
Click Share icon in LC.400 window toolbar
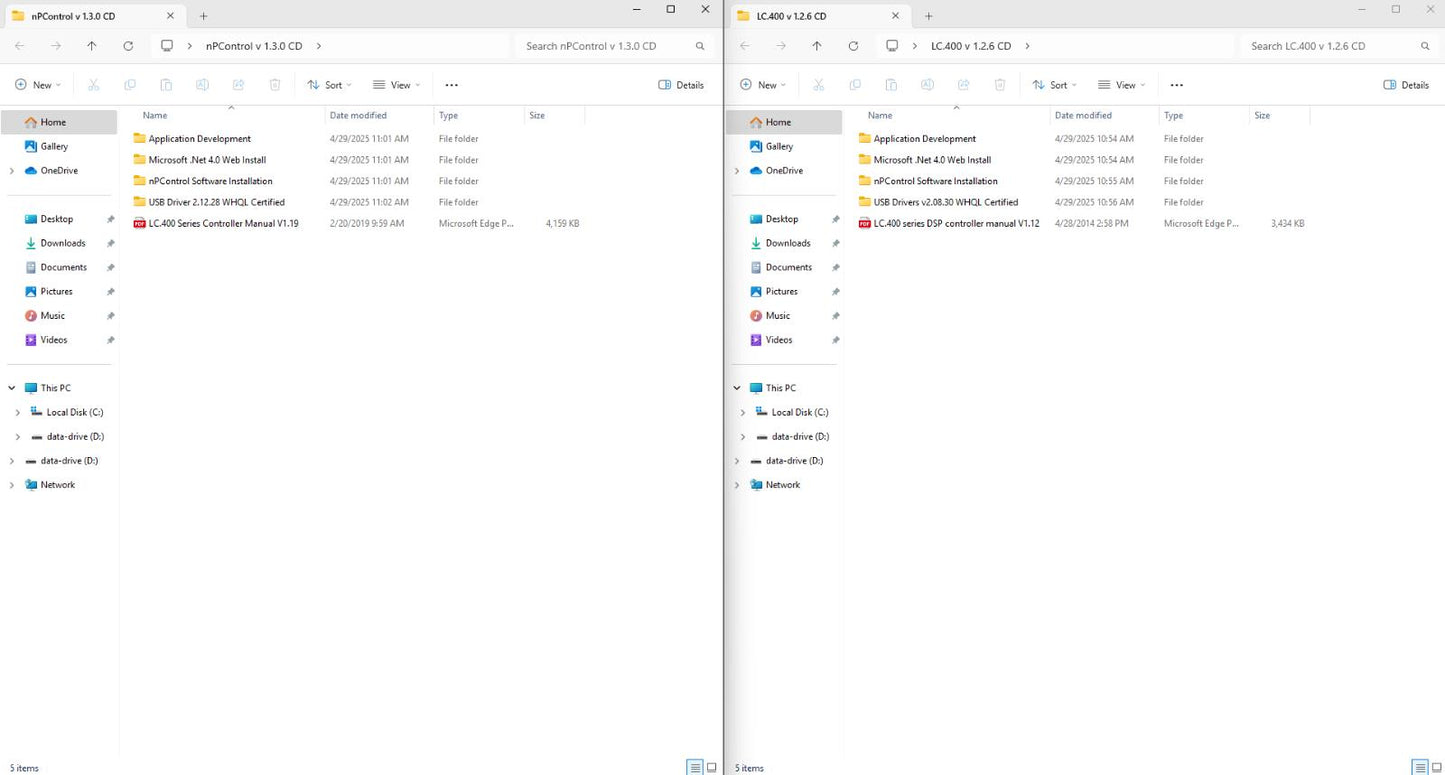[963, 85]
